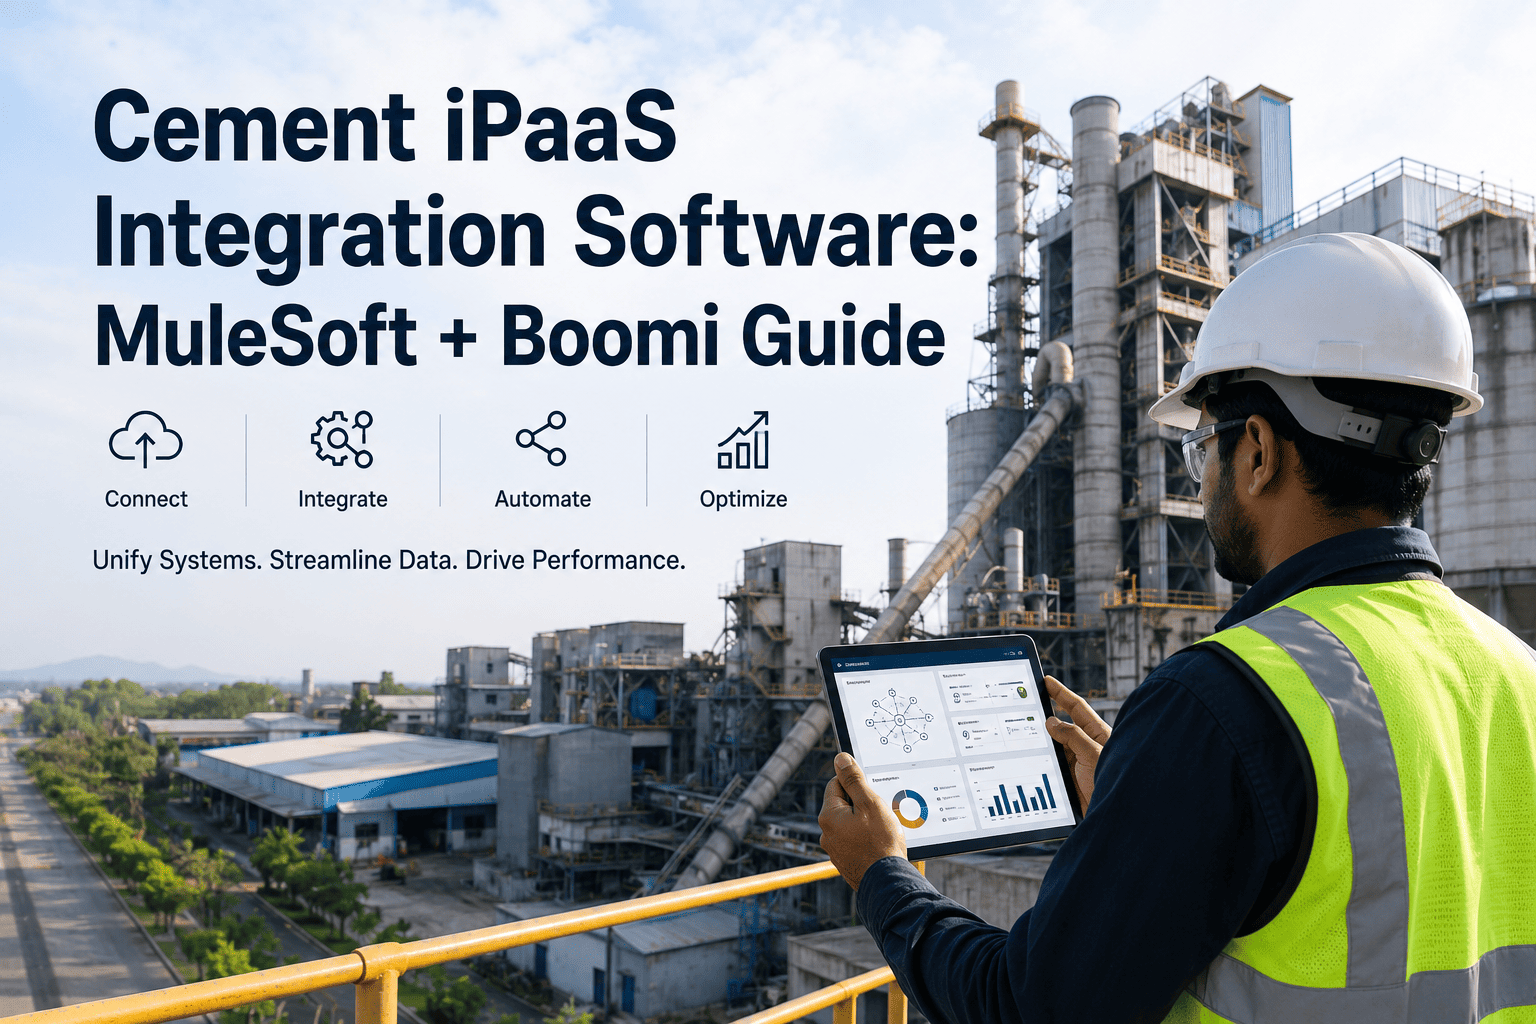Tap the network diagram on the tablet

(899, 720)
